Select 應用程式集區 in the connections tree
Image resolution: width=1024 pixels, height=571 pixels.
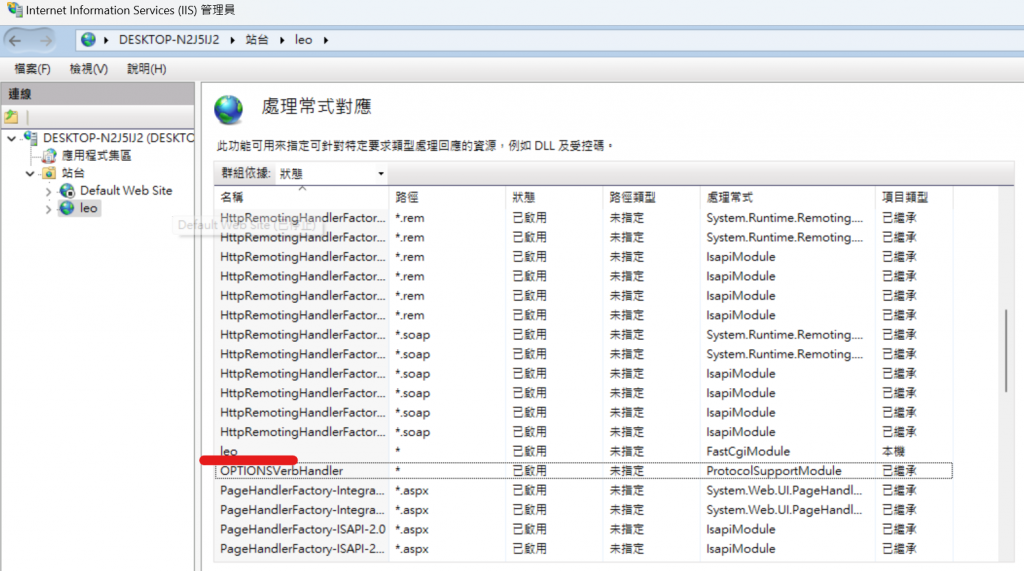(x=97, y=155)
